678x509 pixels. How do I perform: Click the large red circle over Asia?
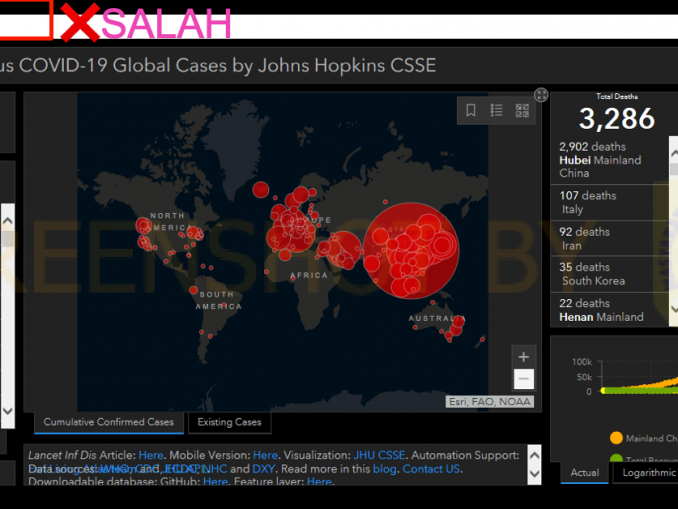[411, 251]
